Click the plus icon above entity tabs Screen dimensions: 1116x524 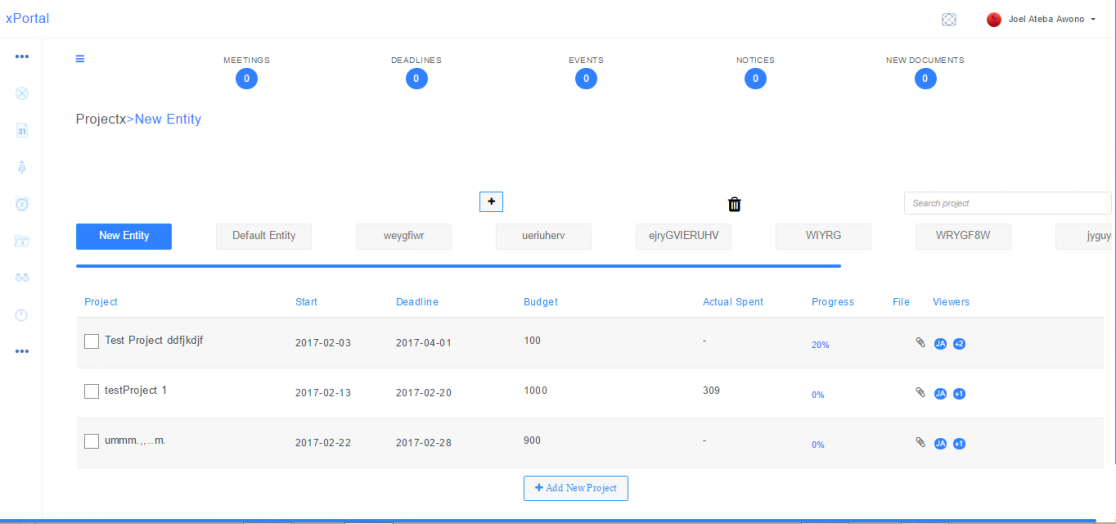pos(491,201)
